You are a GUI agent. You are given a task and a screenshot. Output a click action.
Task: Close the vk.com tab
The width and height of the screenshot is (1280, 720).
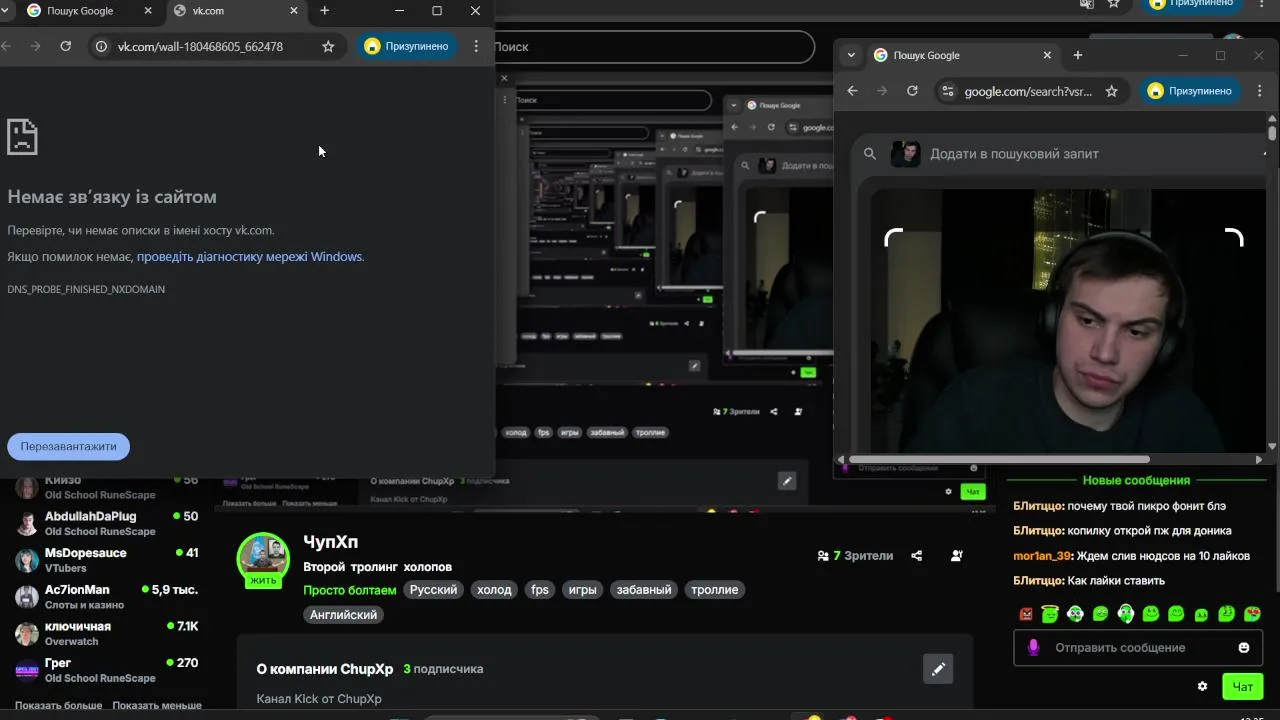pos(294,10)
